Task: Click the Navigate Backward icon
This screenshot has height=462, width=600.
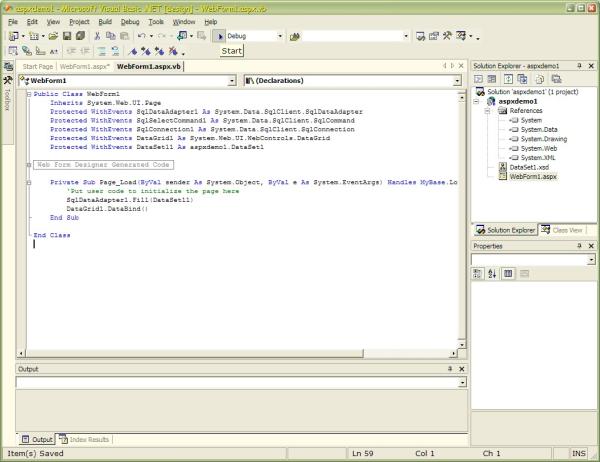Action: 182,36
